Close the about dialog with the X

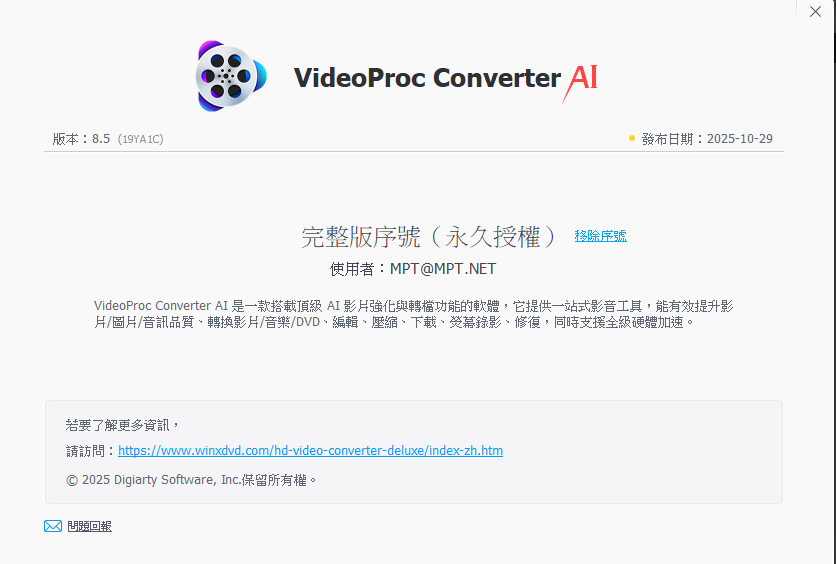click(815, 12)
